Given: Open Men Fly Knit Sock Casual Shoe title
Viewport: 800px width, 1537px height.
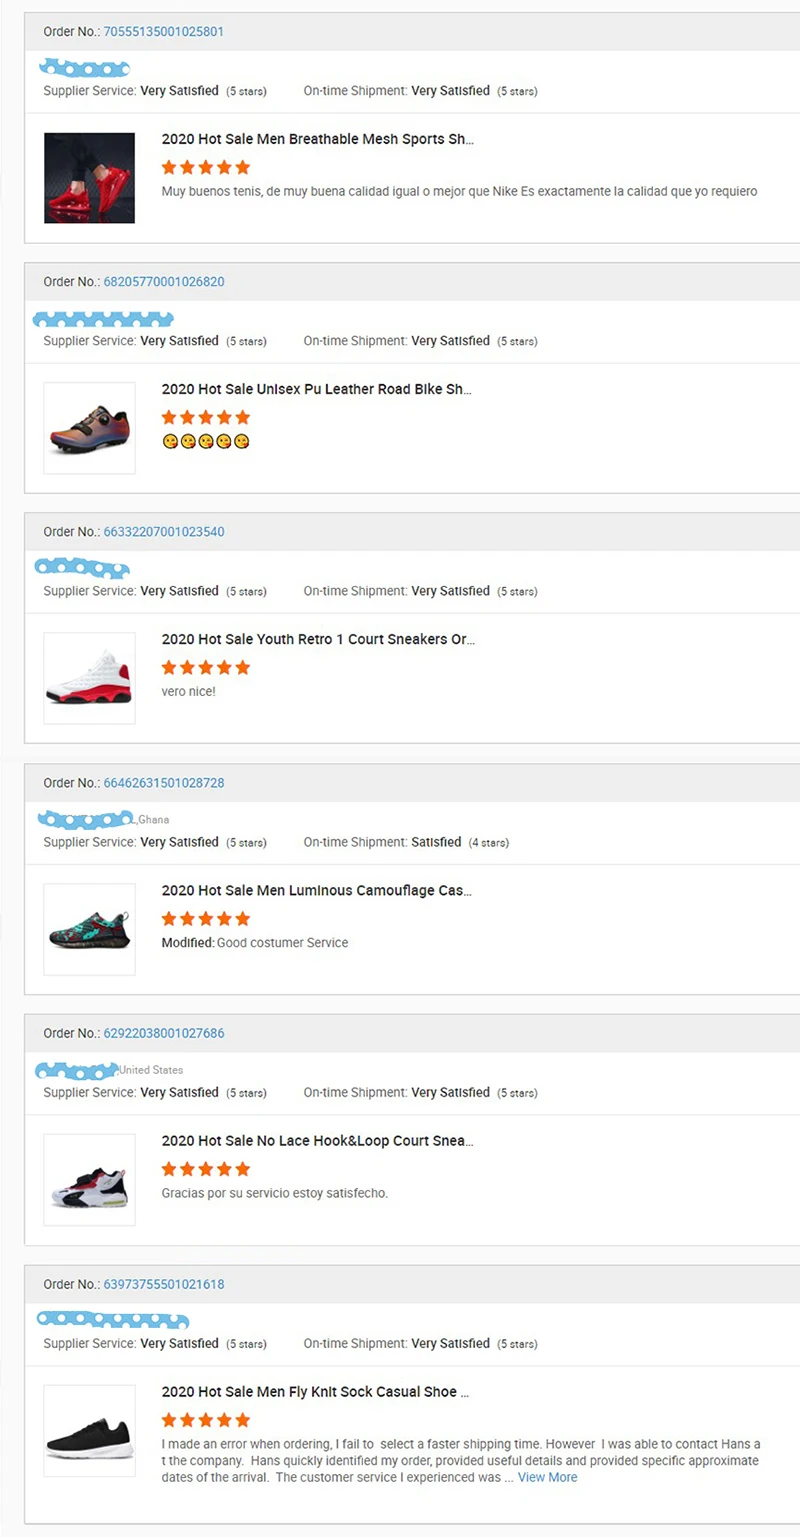Looking at the screenshot, I should click(x=315, y=1391).
